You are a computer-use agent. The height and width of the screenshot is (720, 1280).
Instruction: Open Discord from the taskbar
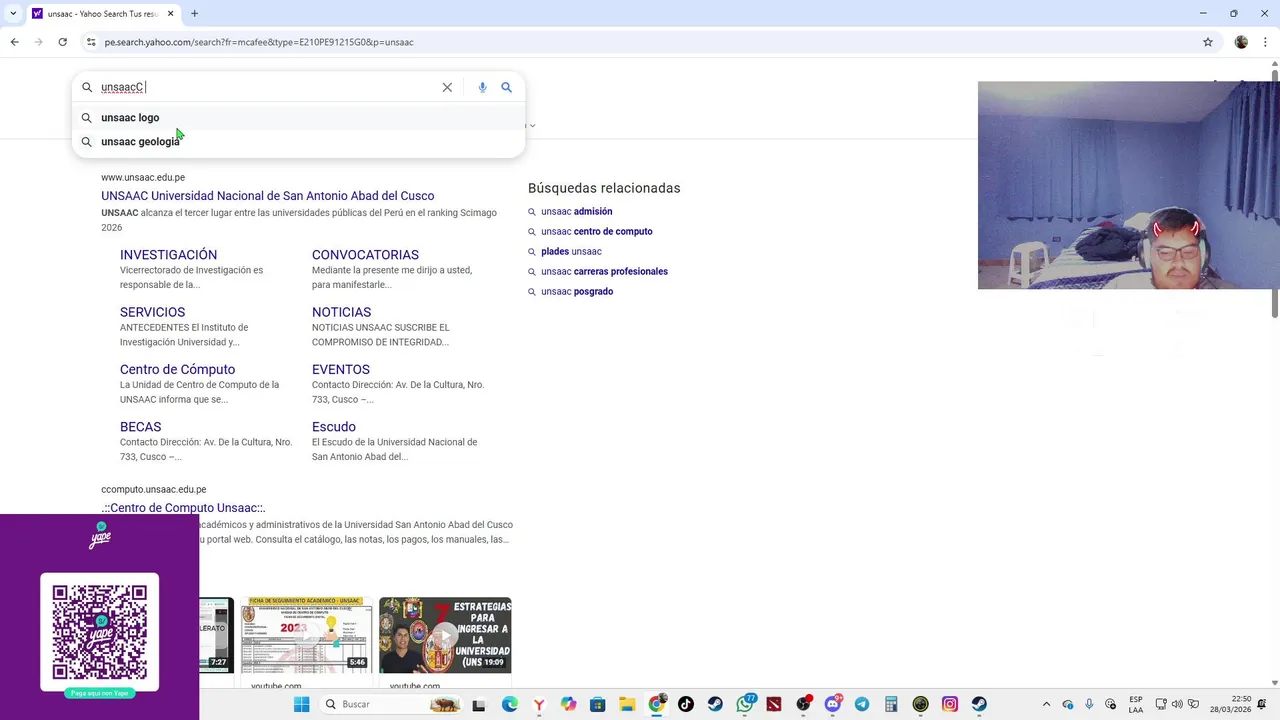coord(833,704)
